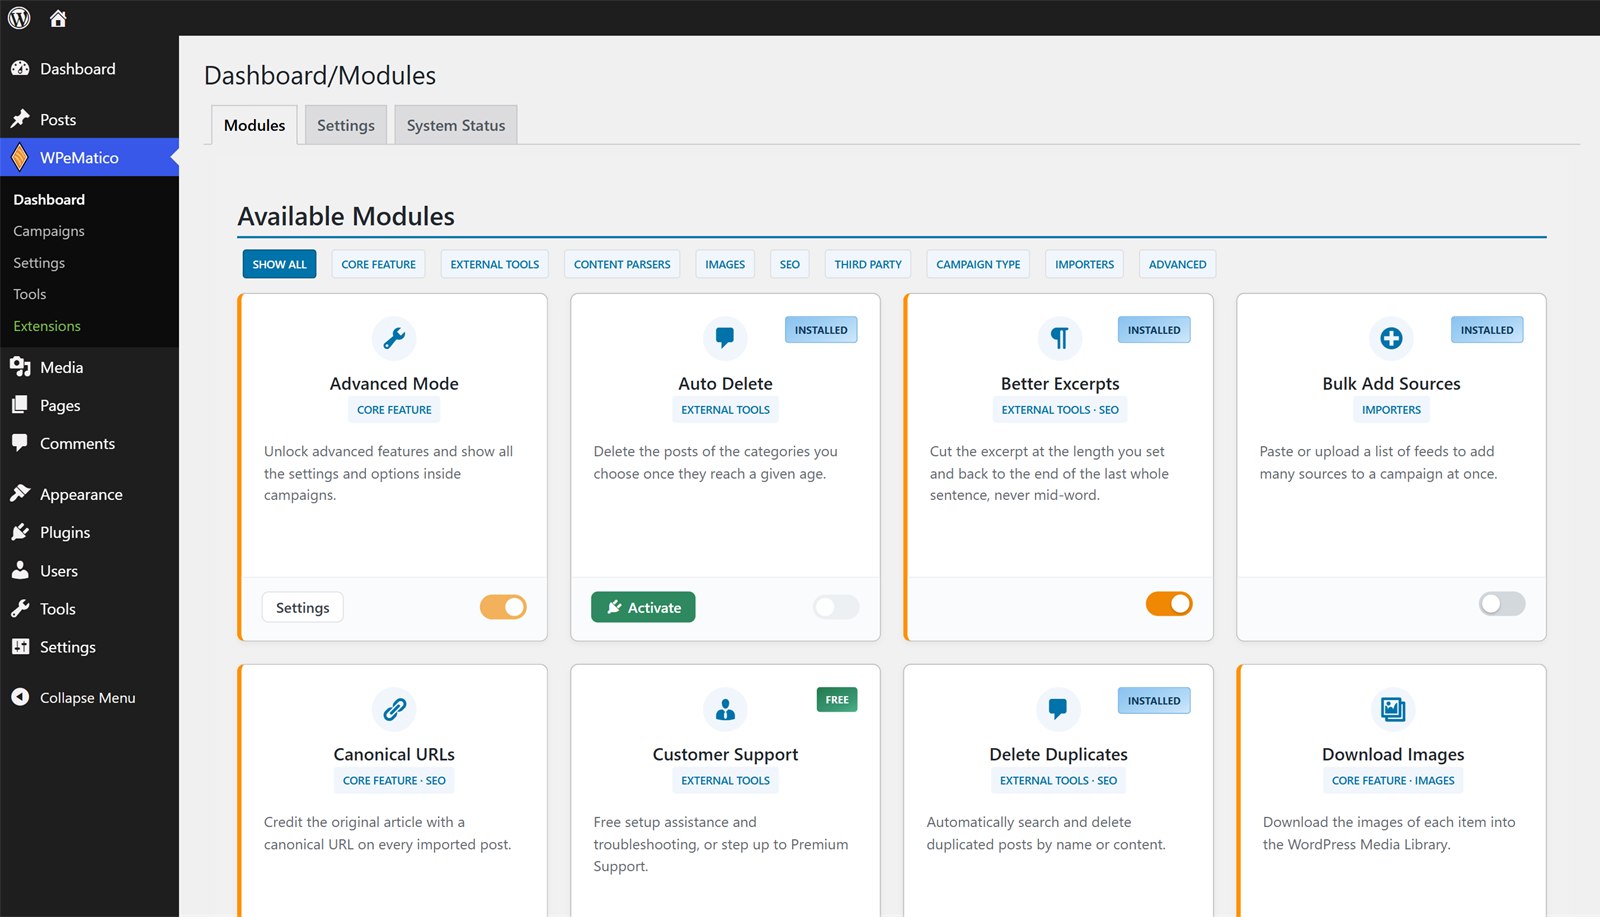Click the Better Excerpts pilcrow icon
This screenshot has height=917, width=1600.
click(x=1059, y=338)
